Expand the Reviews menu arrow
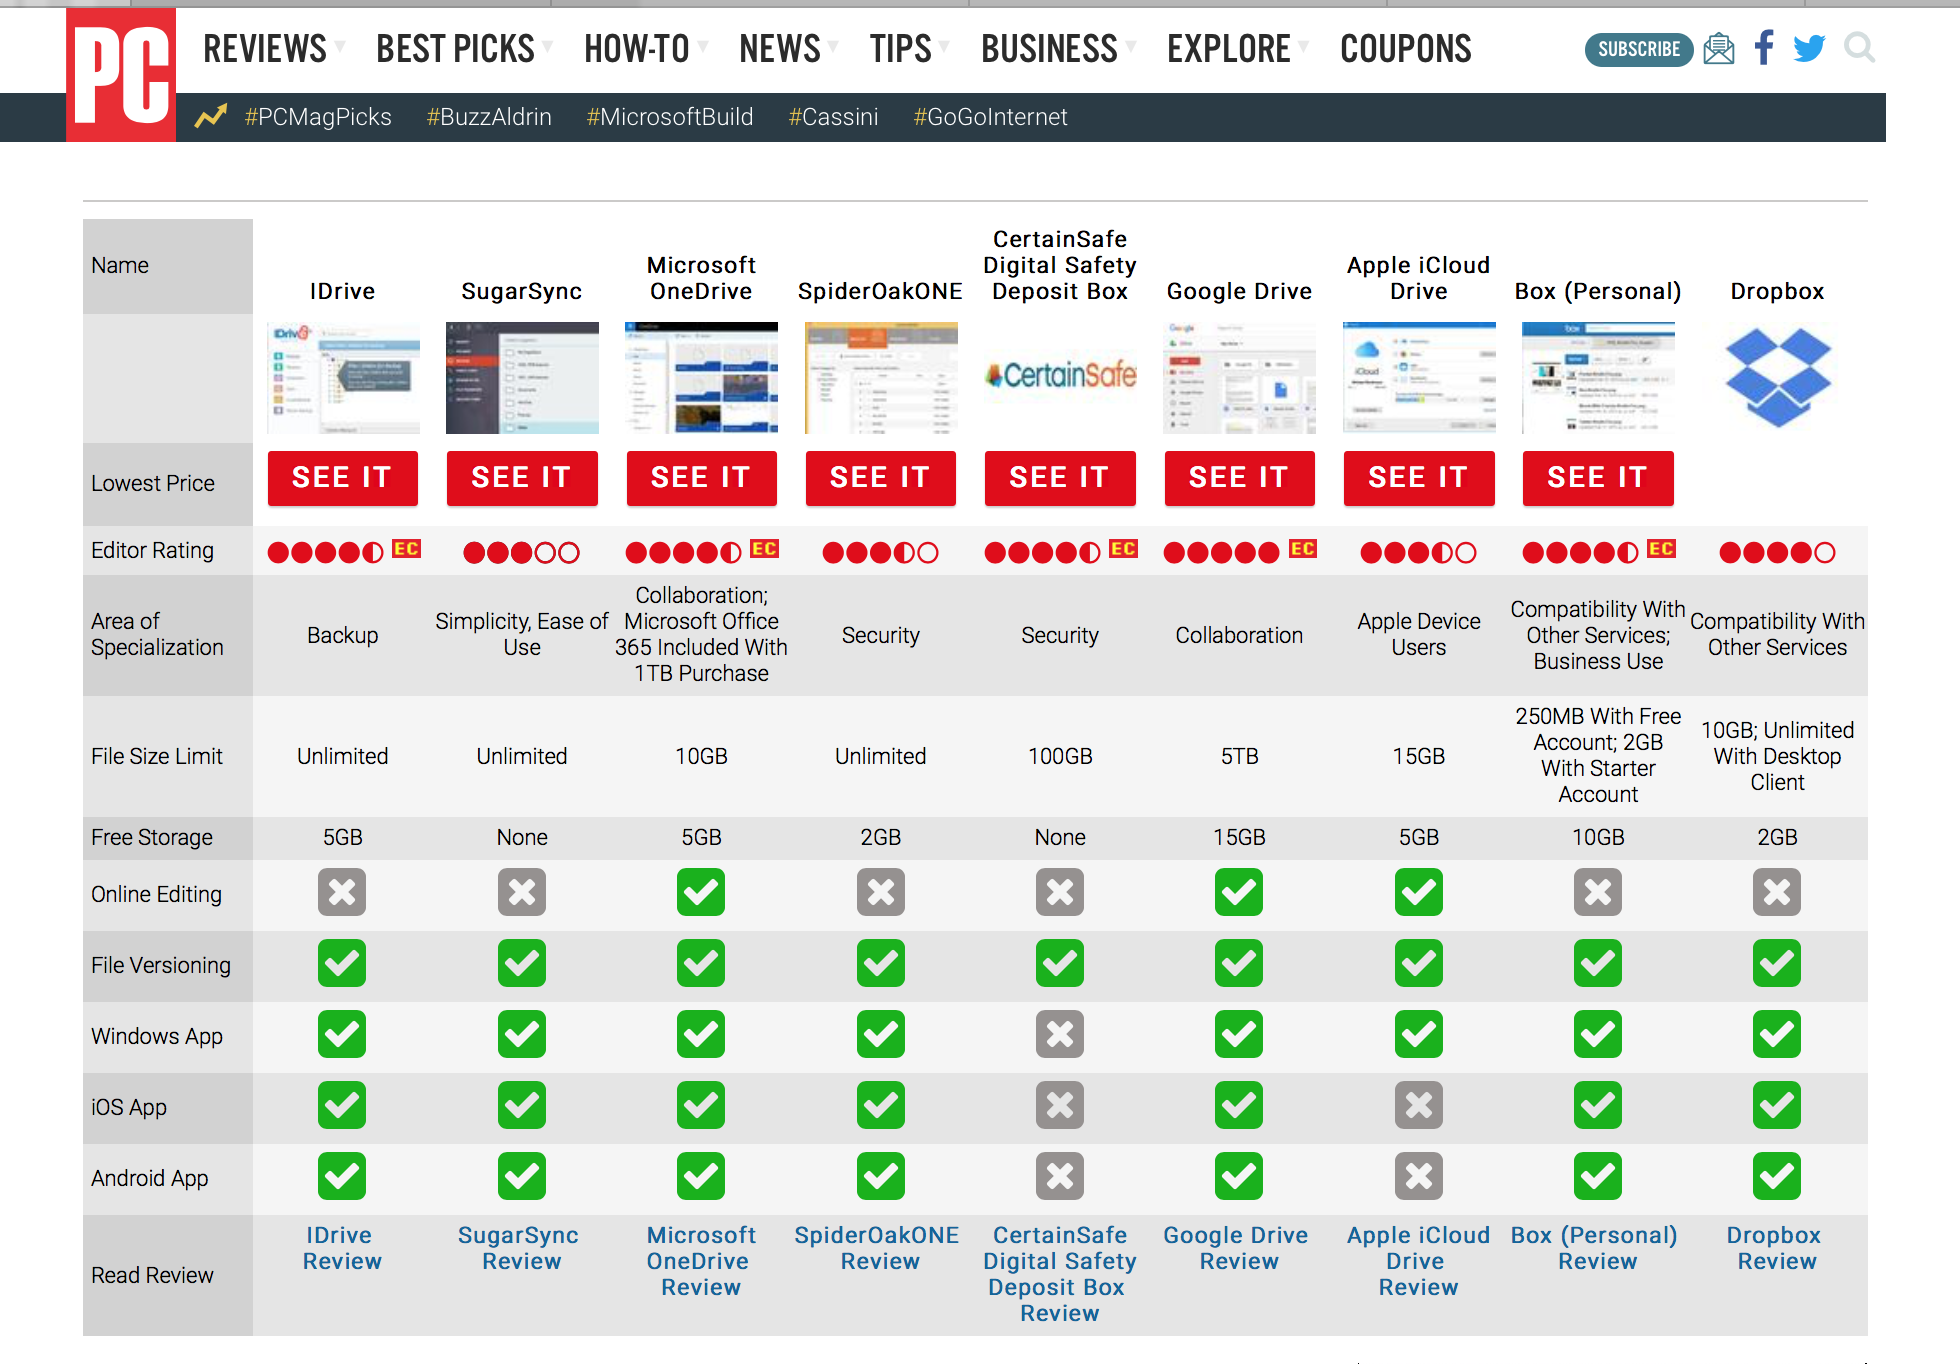 click(340, 47)
